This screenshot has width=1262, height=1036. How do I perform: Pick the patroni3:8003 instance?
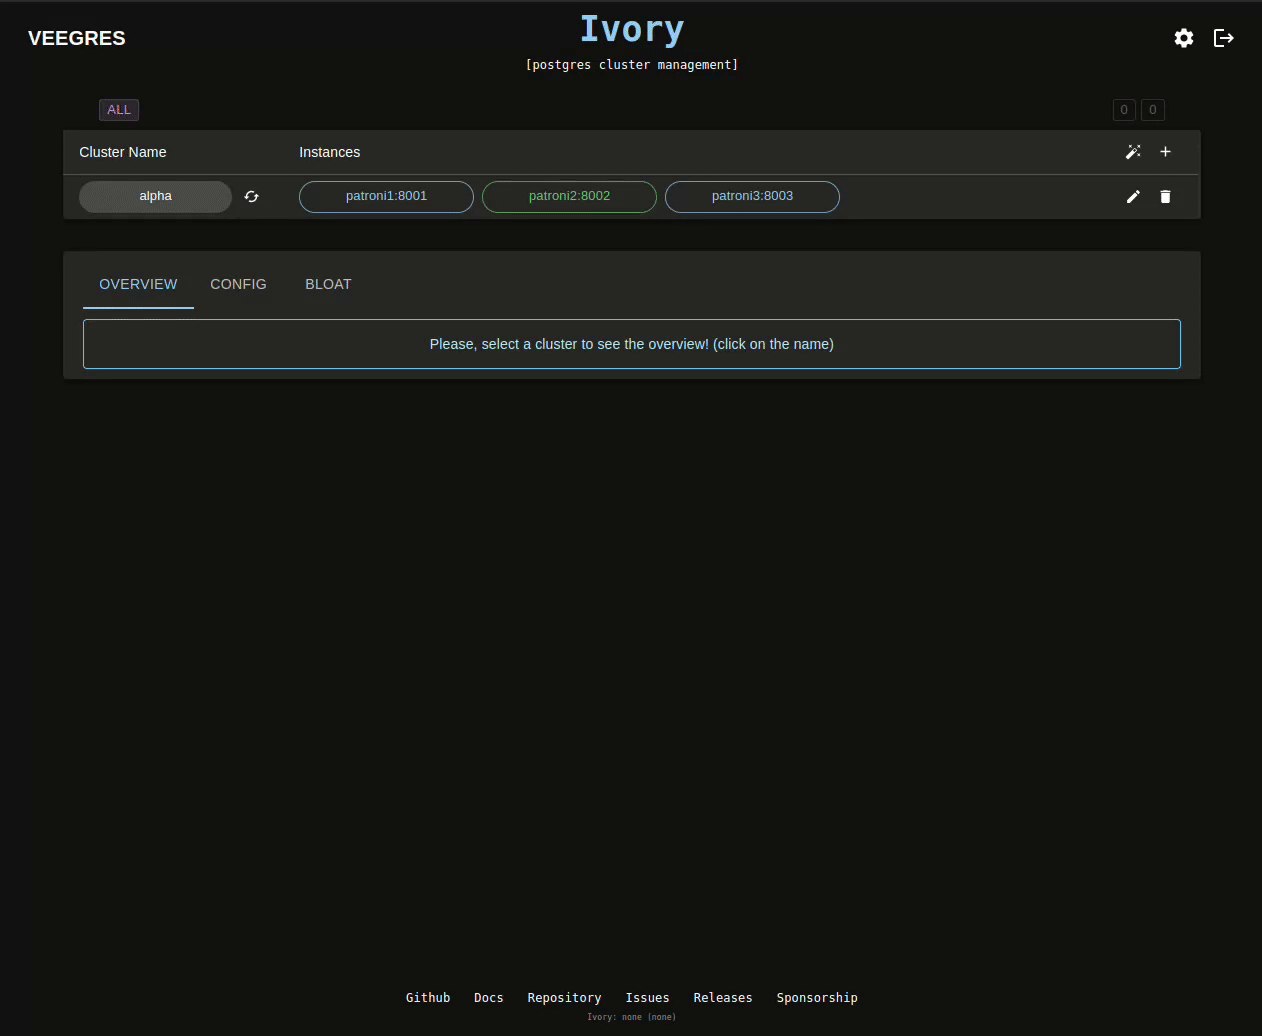(752, 197)
